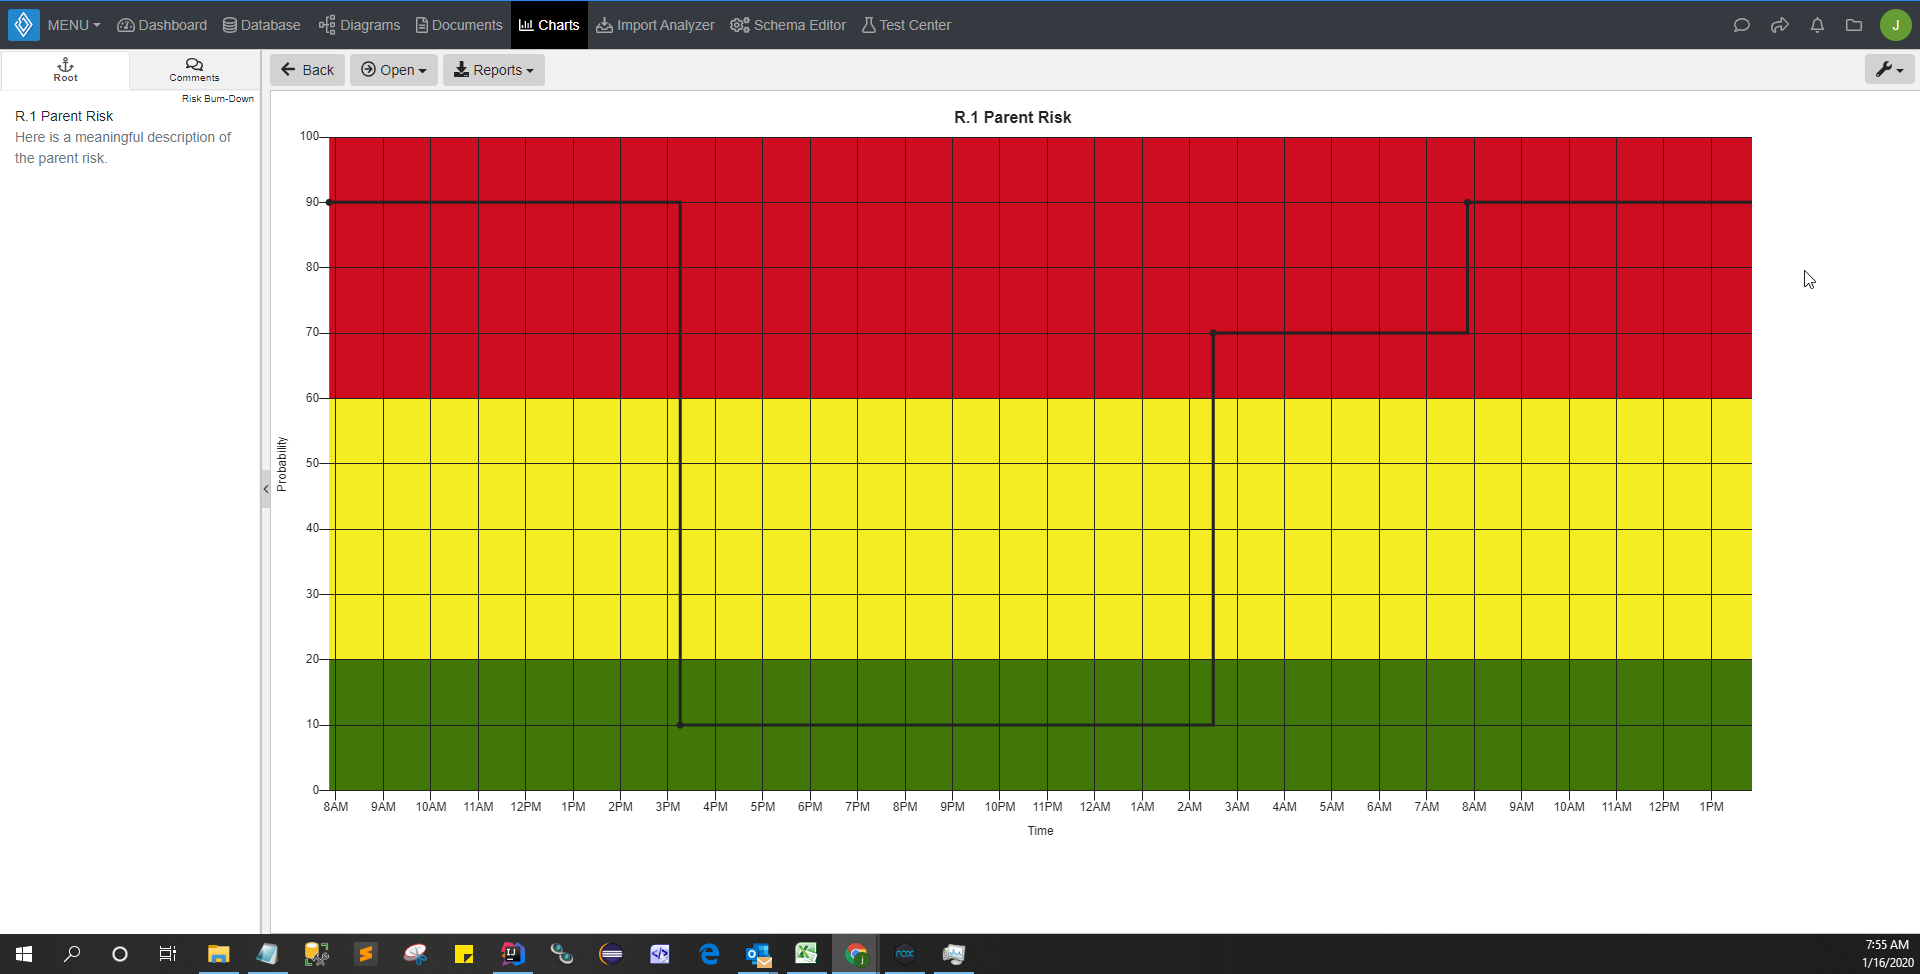Open the chat bubble icon

point(1743,25)
